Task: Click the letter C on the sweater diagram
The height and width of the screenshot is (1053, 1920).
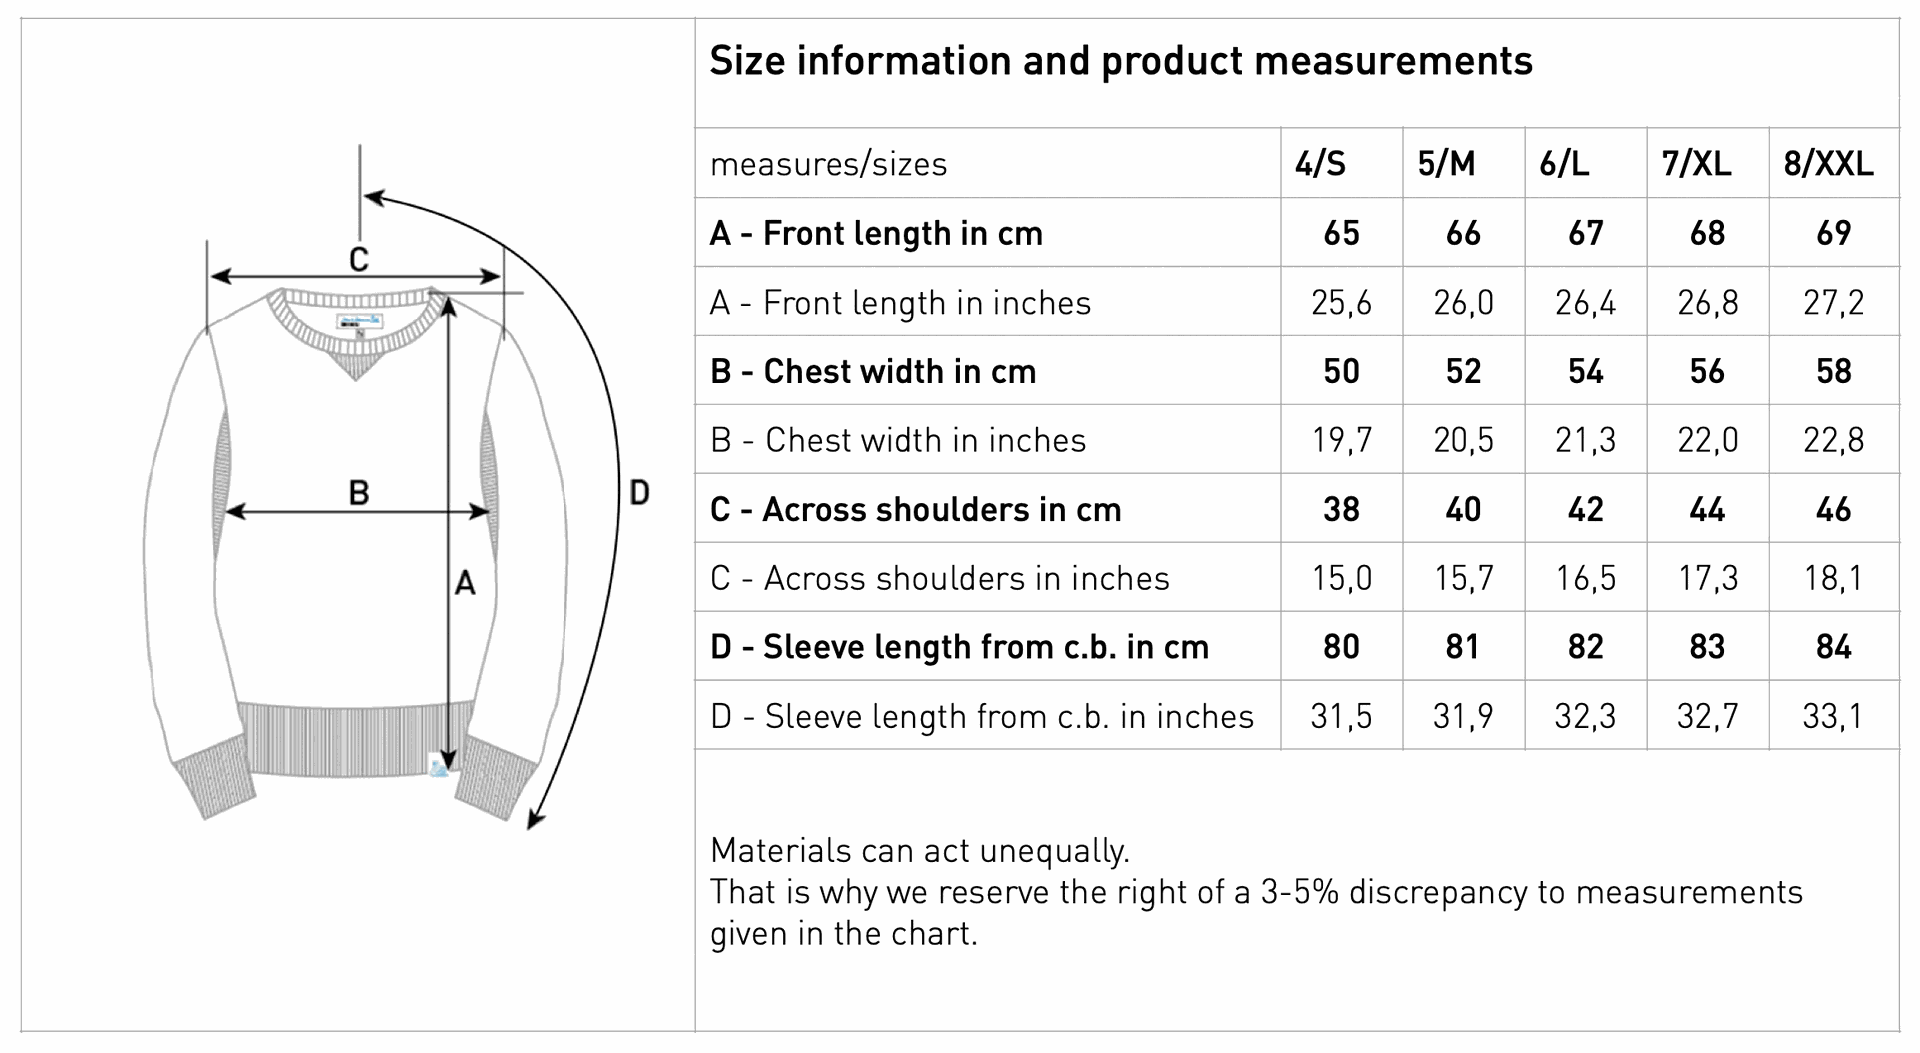Action: (x=359, y=259)
